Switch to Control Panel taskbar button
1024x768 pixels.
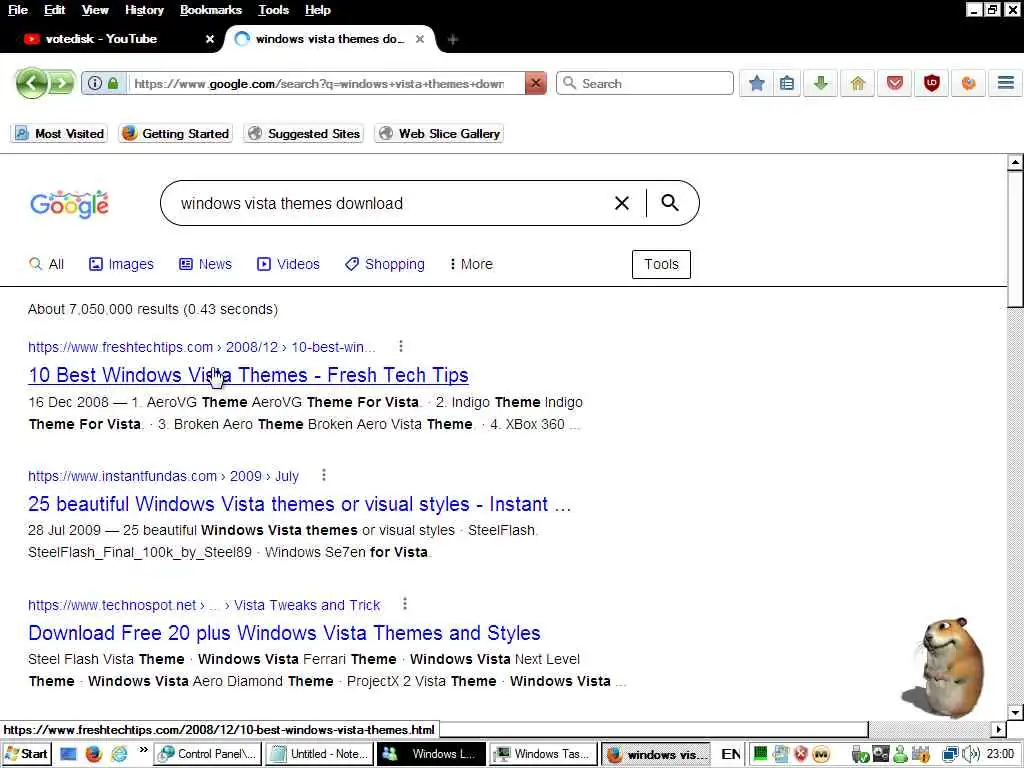208,754
